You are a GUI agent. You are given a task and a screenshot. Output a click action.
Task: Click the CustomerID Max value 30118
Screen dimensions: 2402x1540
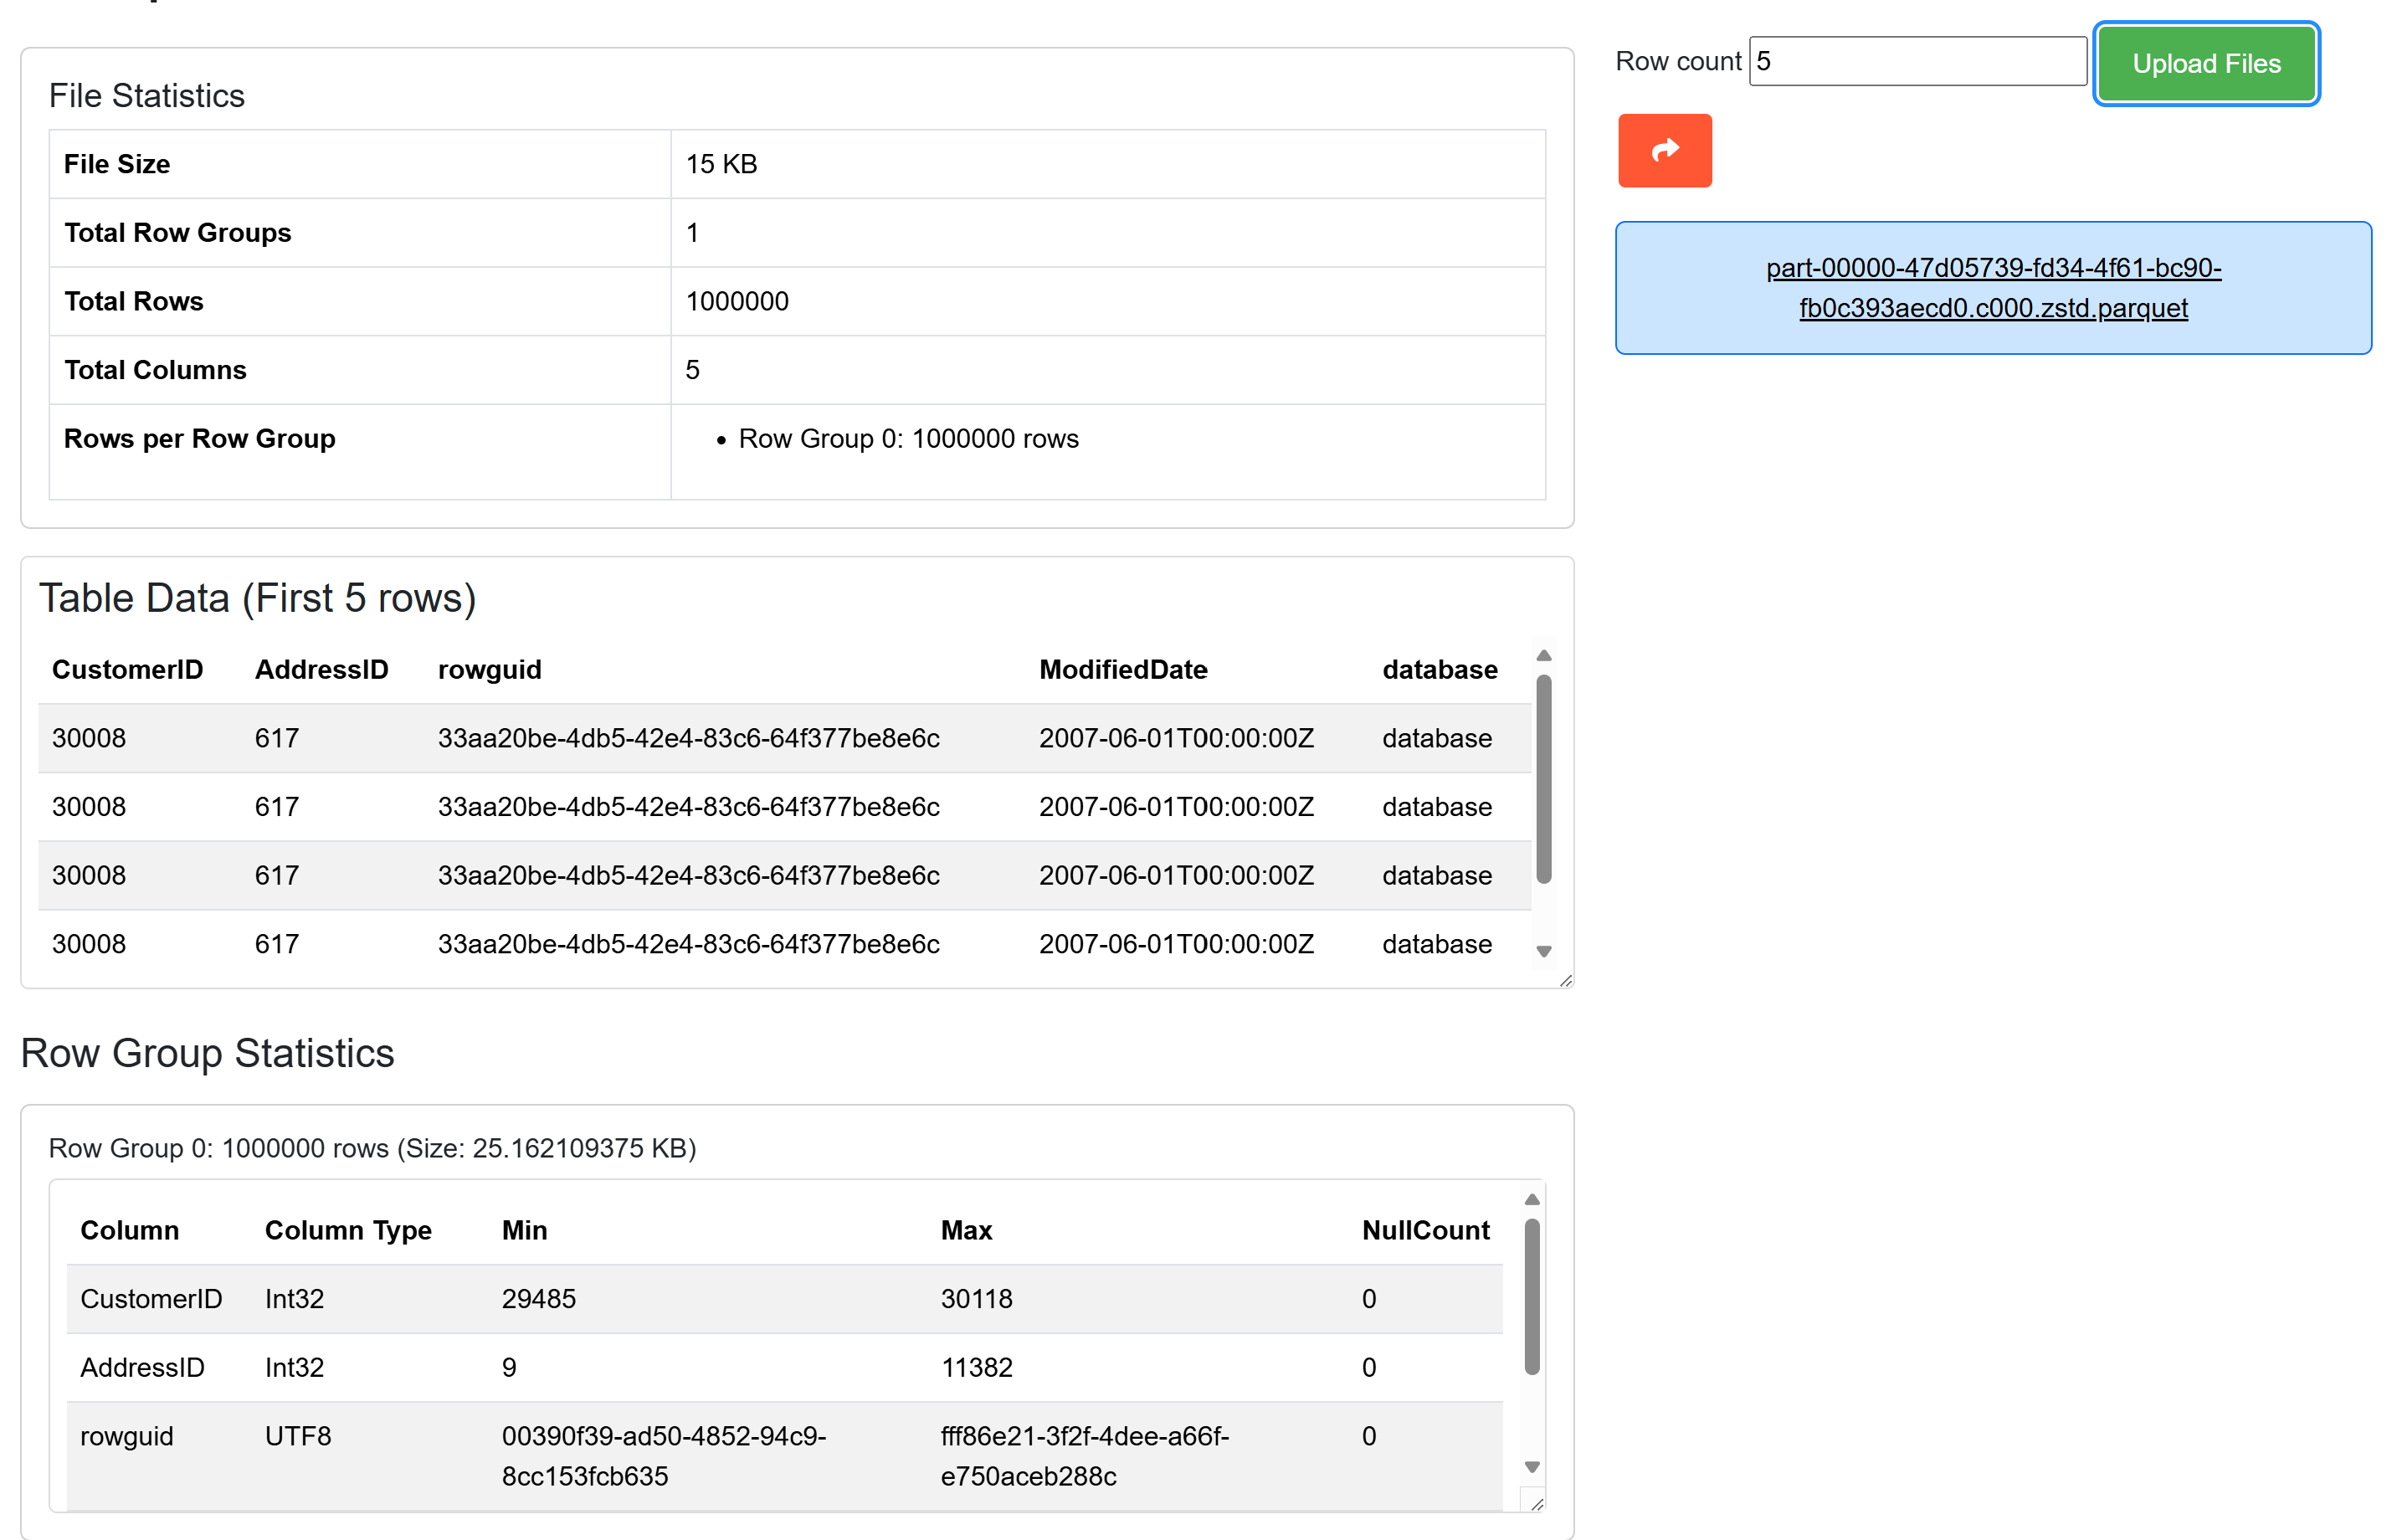pyautogui.click(x=976, y=1299)
